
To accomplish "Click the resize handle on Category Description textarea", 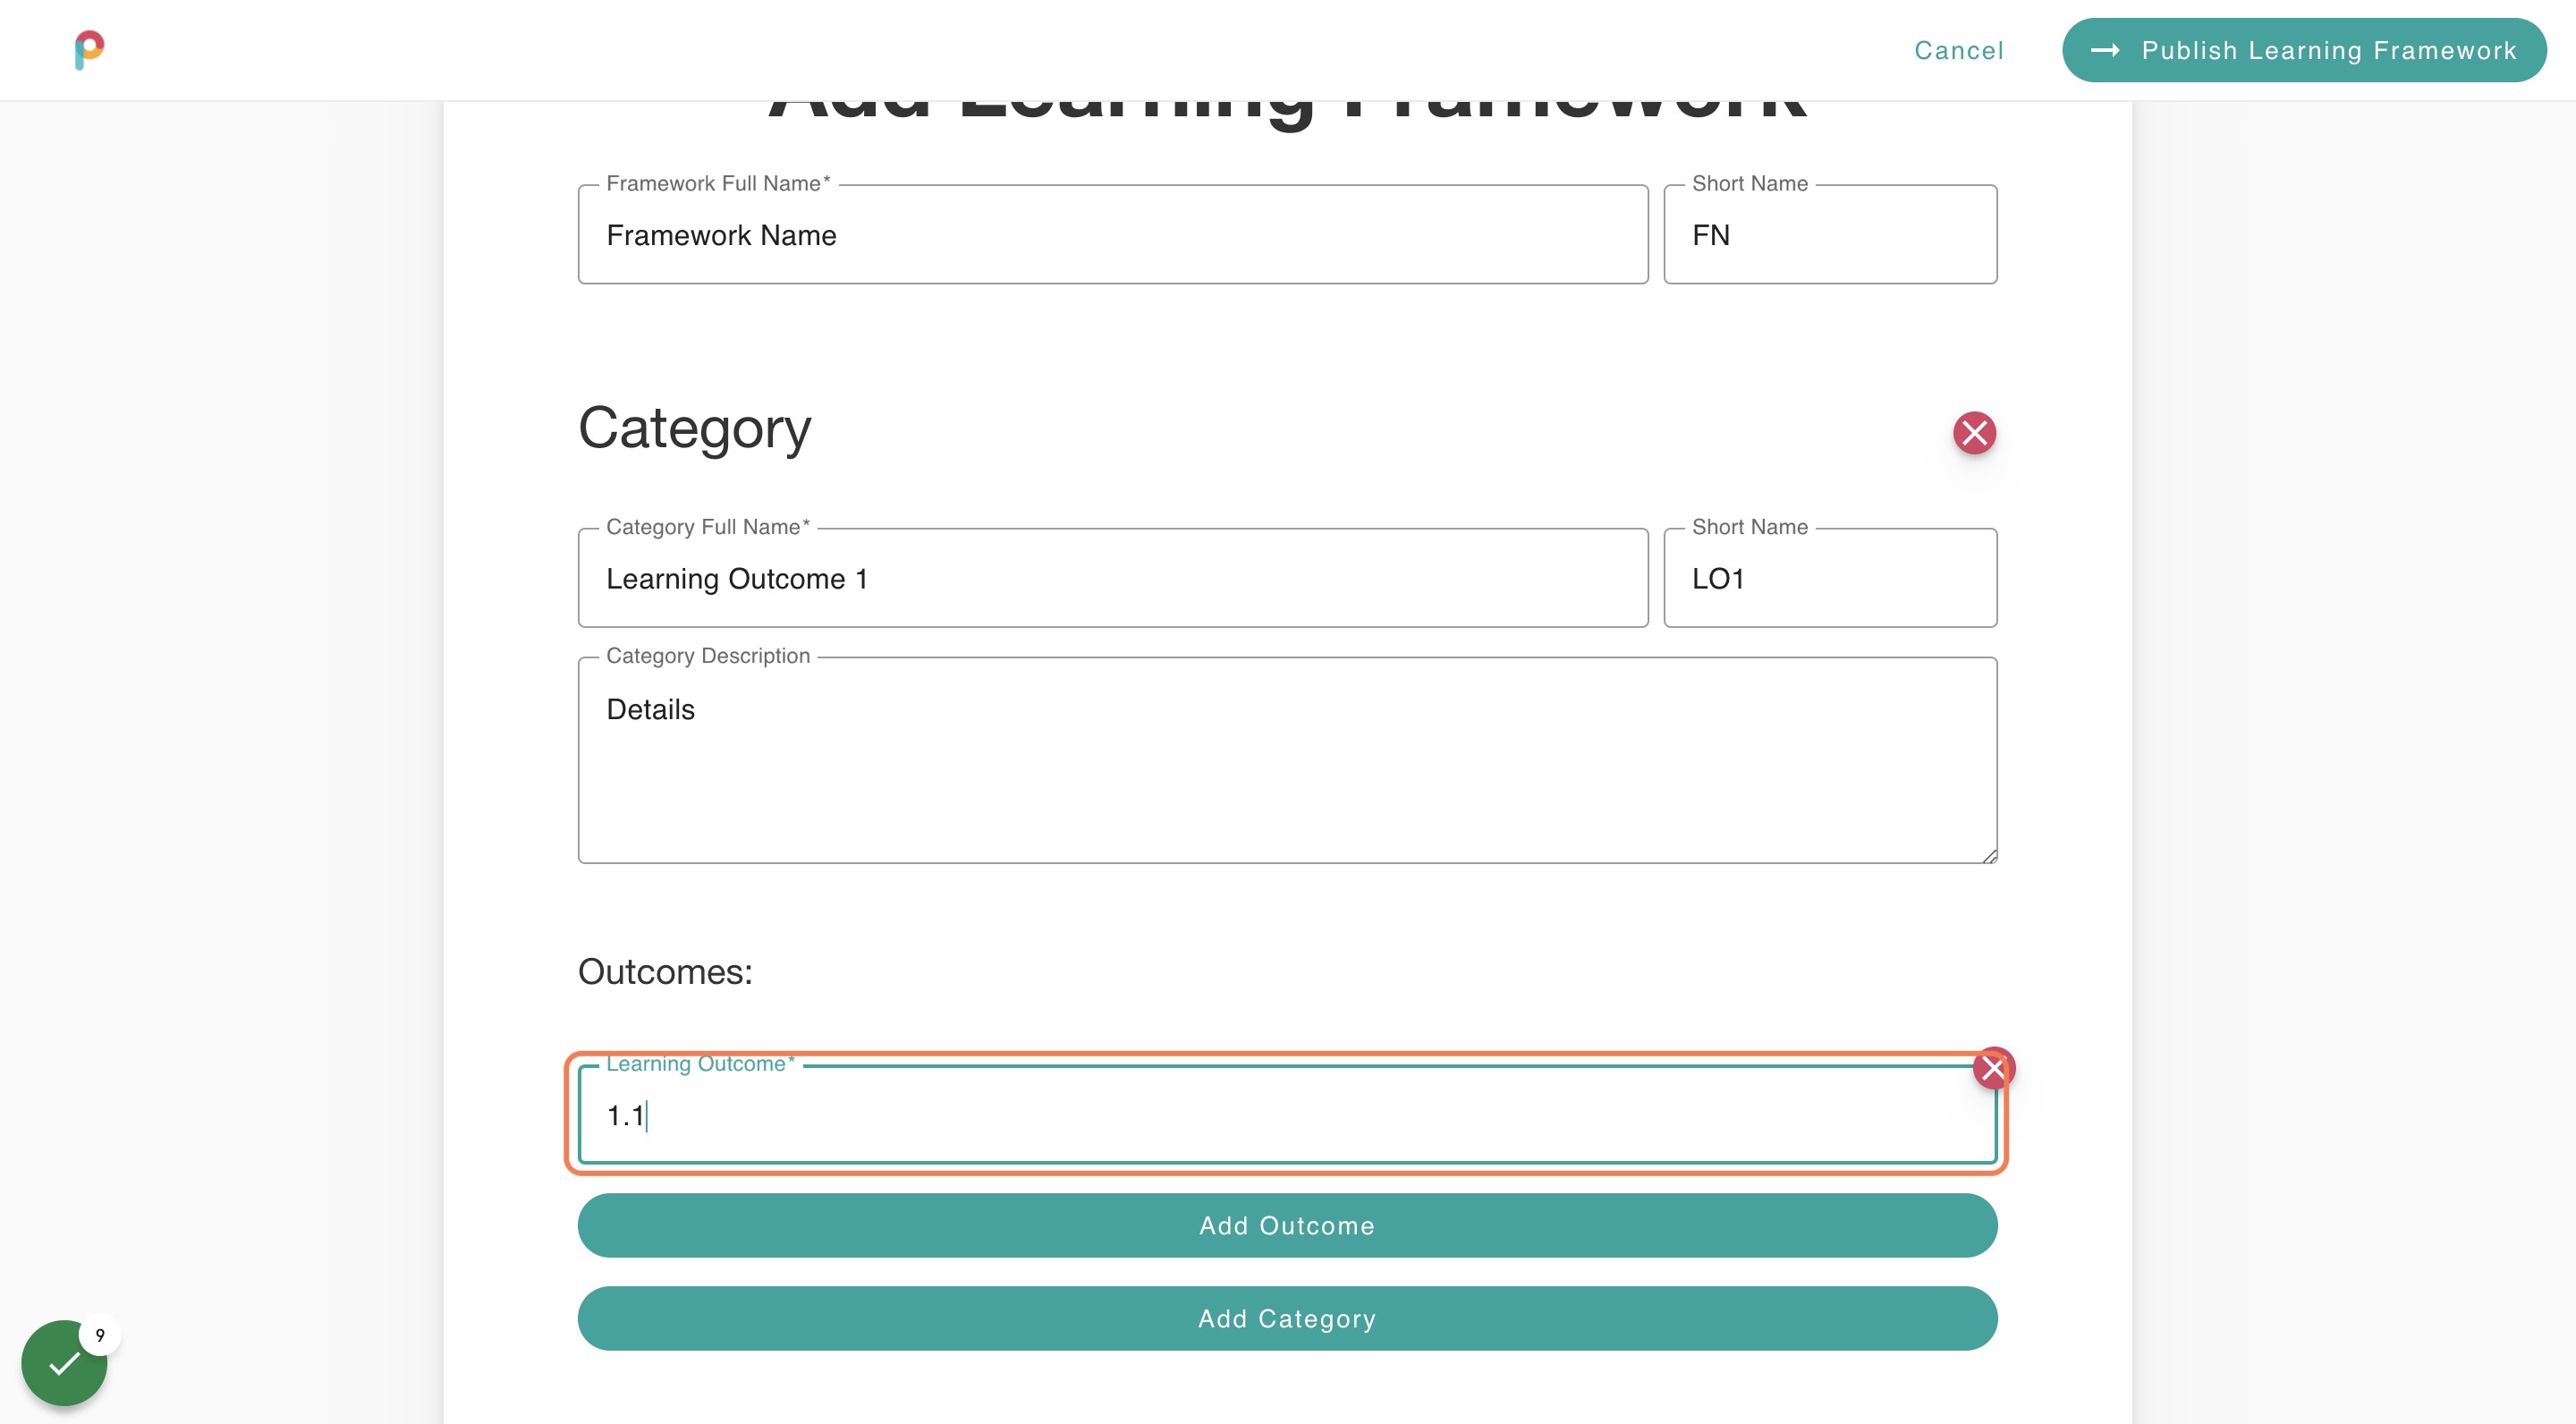I will (1988, 855).
